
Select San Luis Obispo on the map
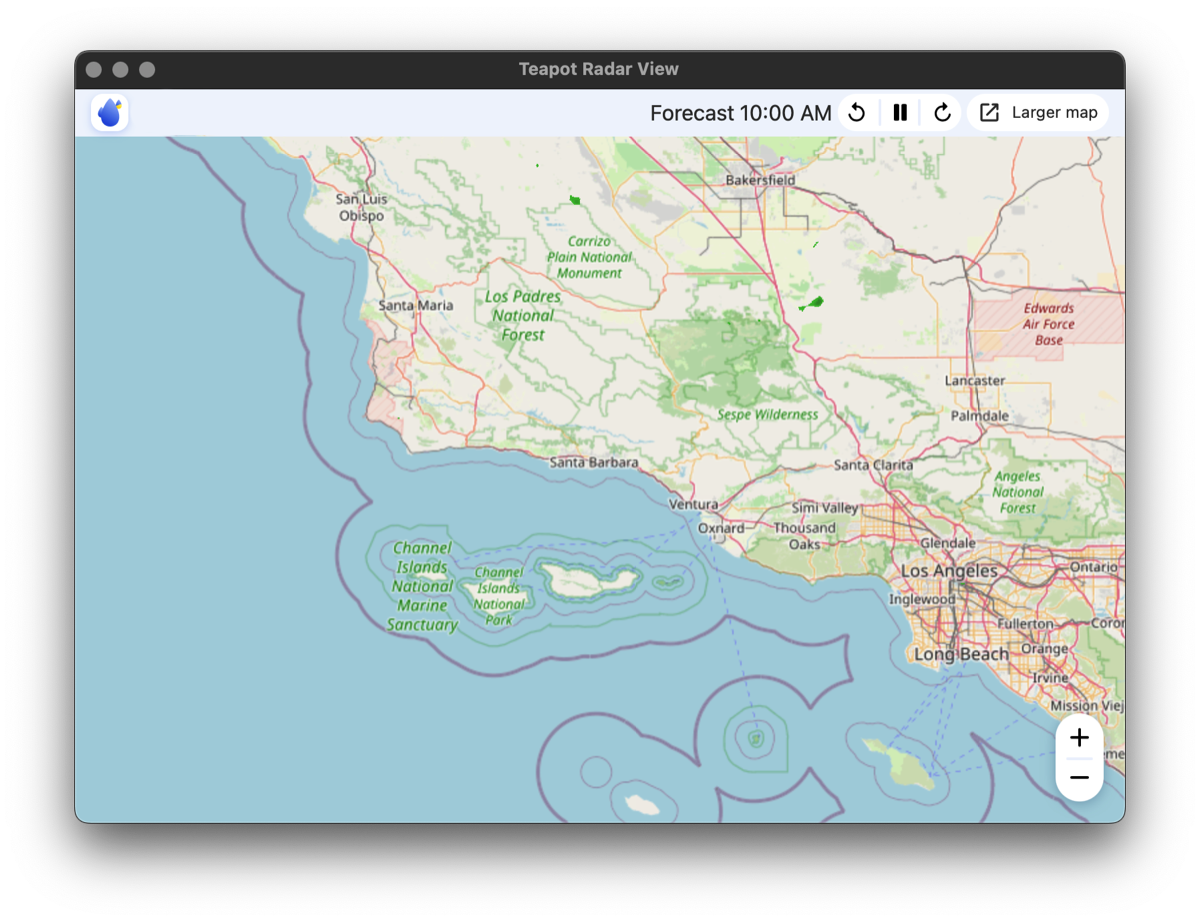click(x=360, y=207)
